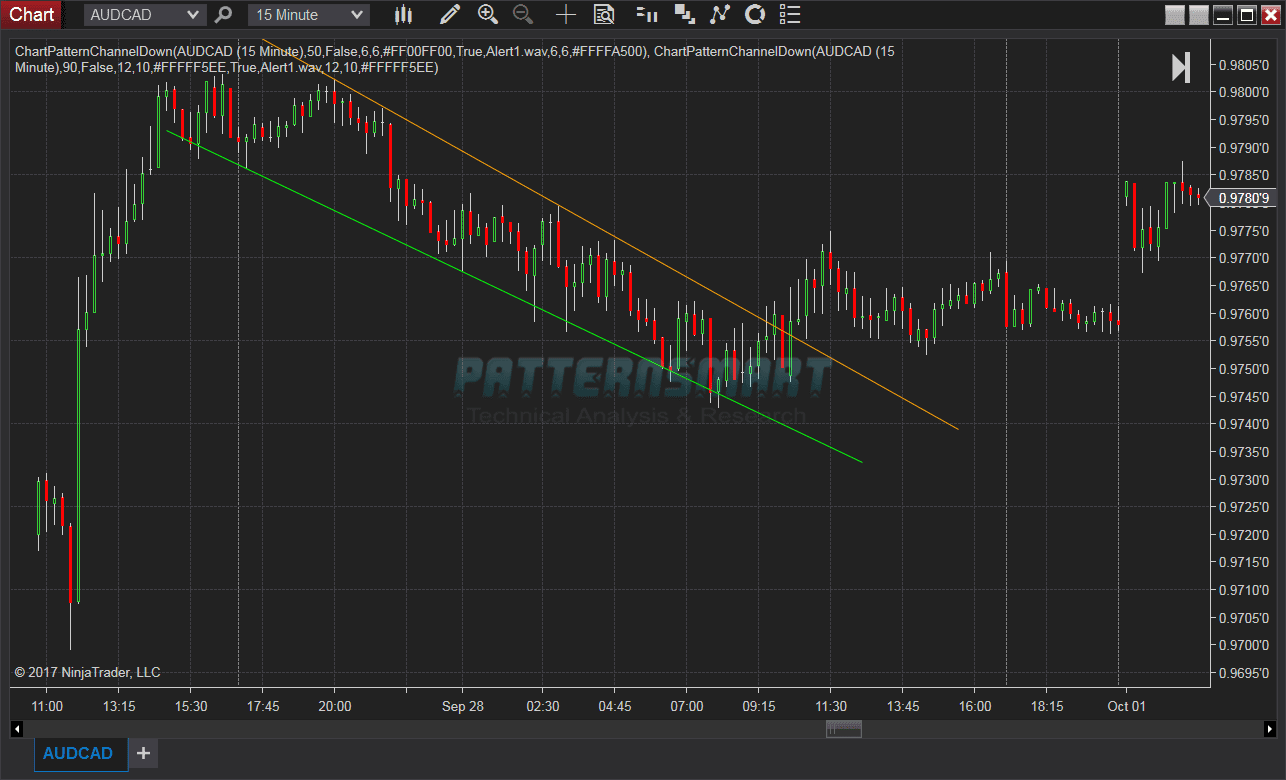Toggle the order entry display icon
The width and height of the screenshot is (1286, 780).
tap(646, 14)
